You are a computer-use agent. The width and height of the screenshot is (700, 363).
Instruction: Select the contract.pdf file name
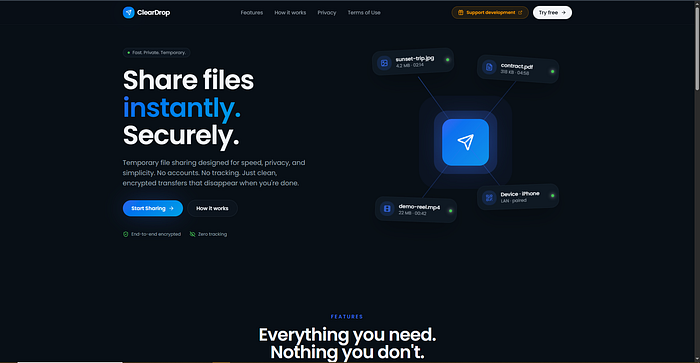517,66
